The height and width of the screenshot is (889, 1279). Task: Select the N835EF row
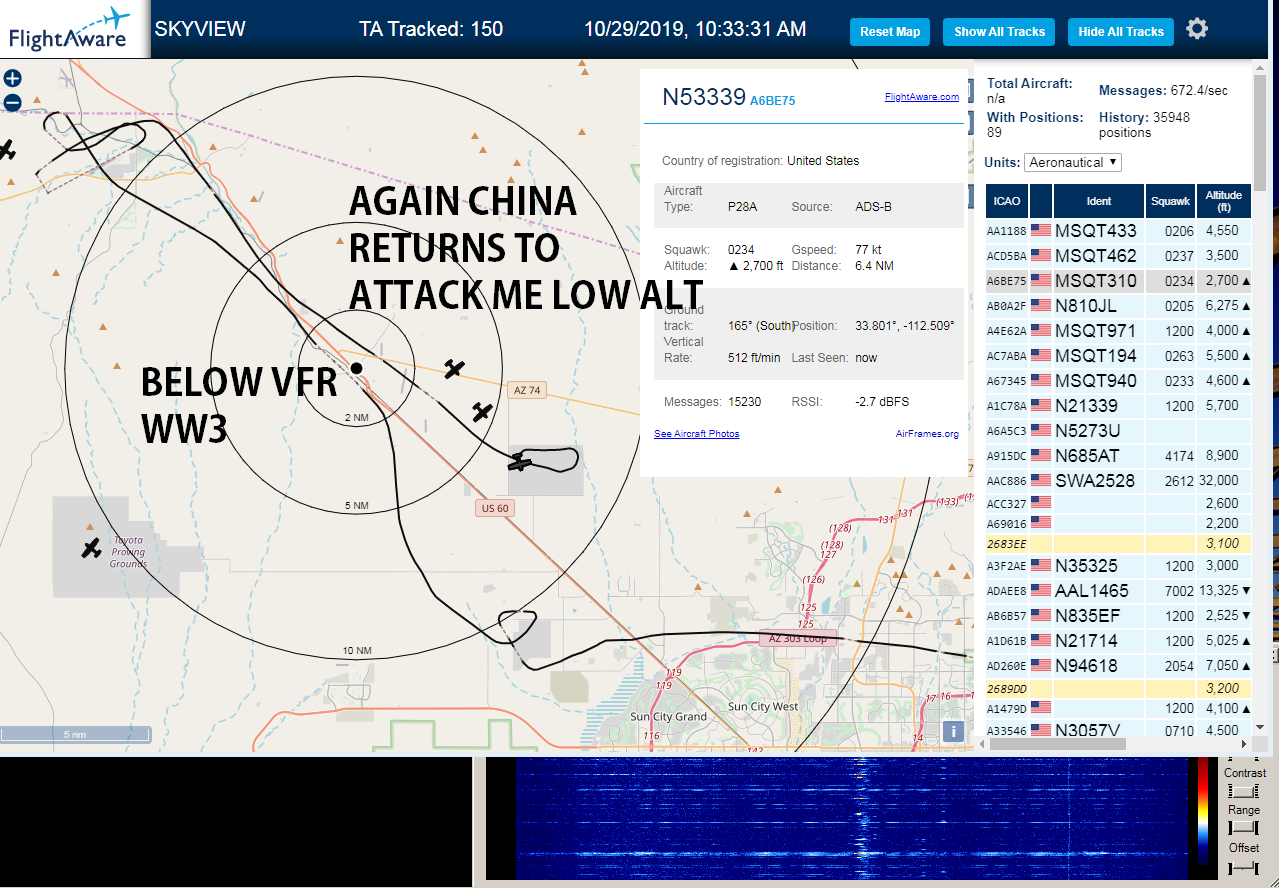point(1118,616)
